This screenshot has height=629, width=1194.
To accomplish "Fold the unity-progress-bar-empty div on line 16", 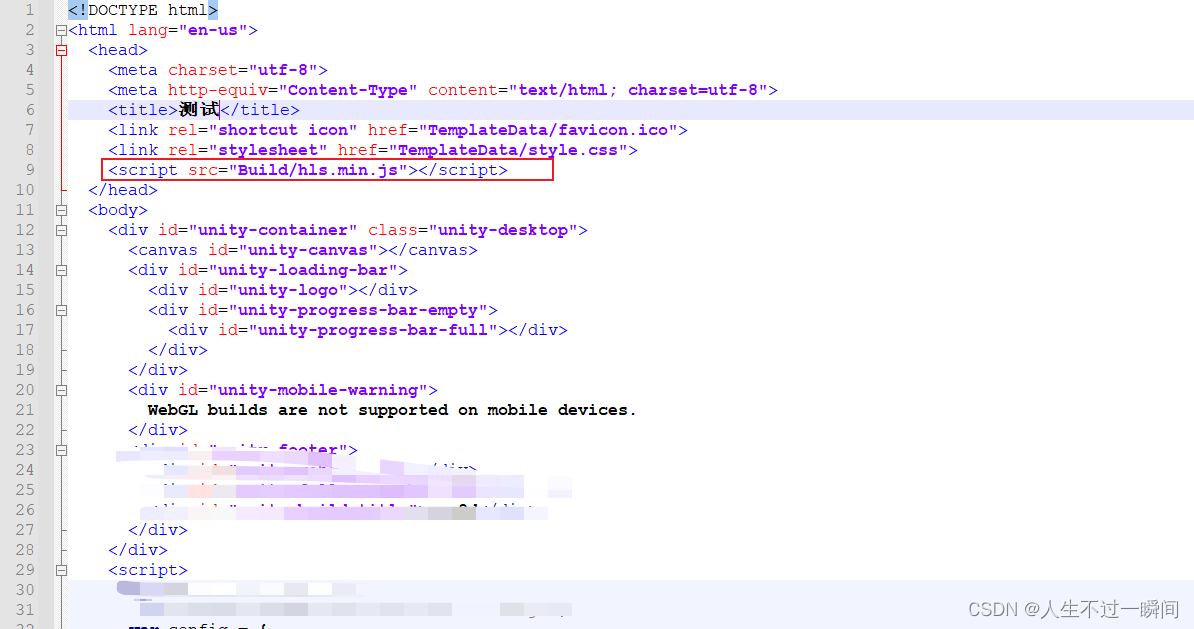I will click(x=61, y=310).
